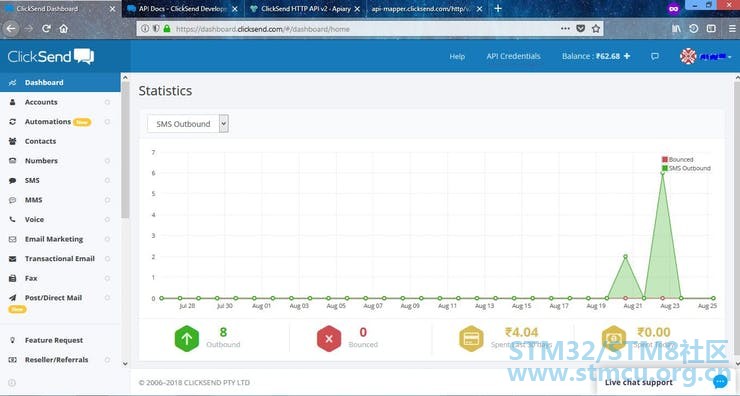Click the red Bounced X icon

(x=329, y=338)
